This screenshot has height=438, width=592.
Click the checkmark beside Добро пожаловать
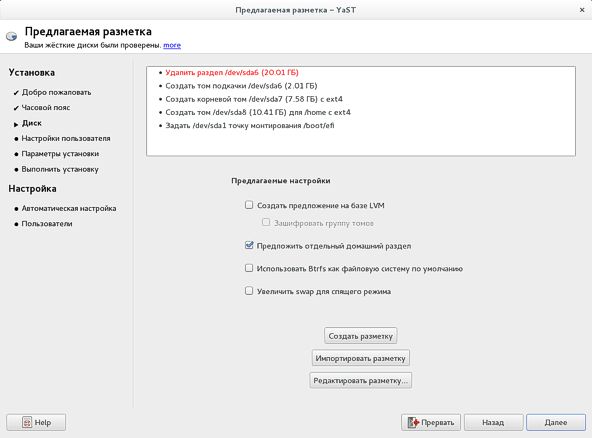point(16,93)
